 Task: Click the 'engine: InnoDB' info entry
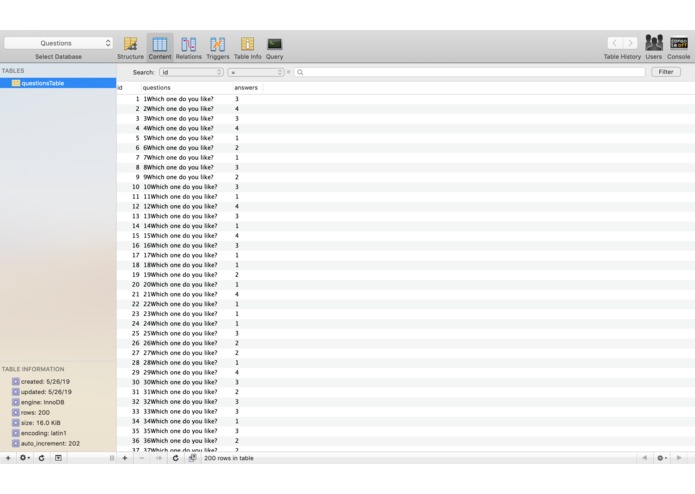coord(38,402)
